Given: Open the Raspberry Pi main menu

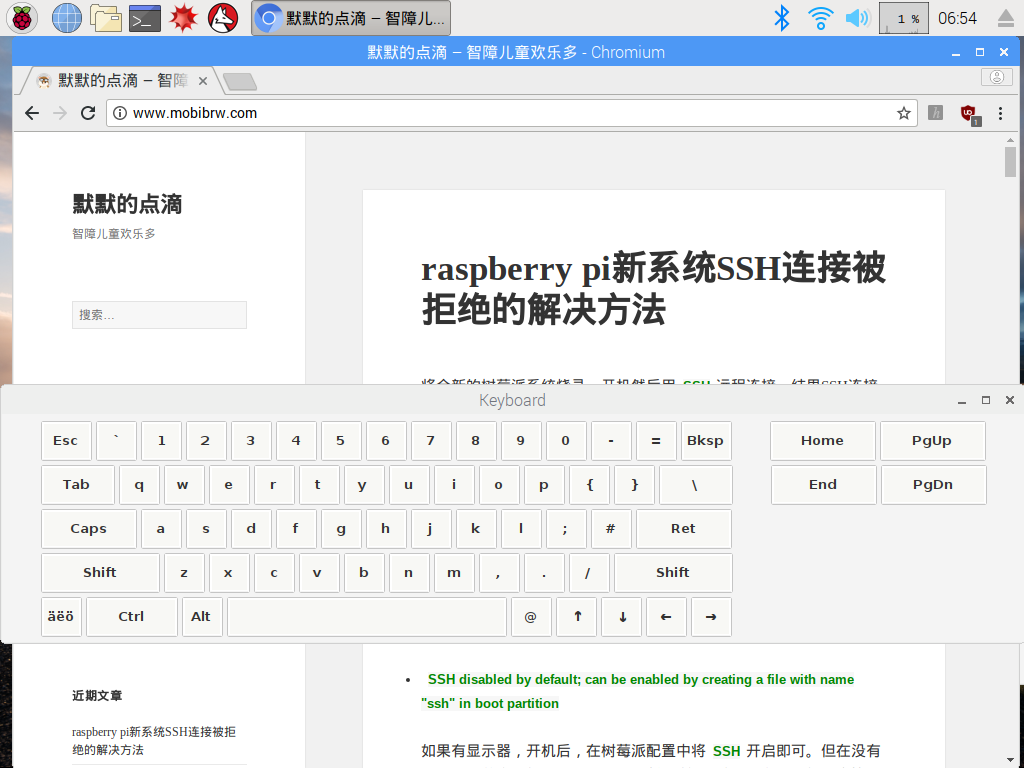Looking at the screenshot, I should click(x=22, y=17).
